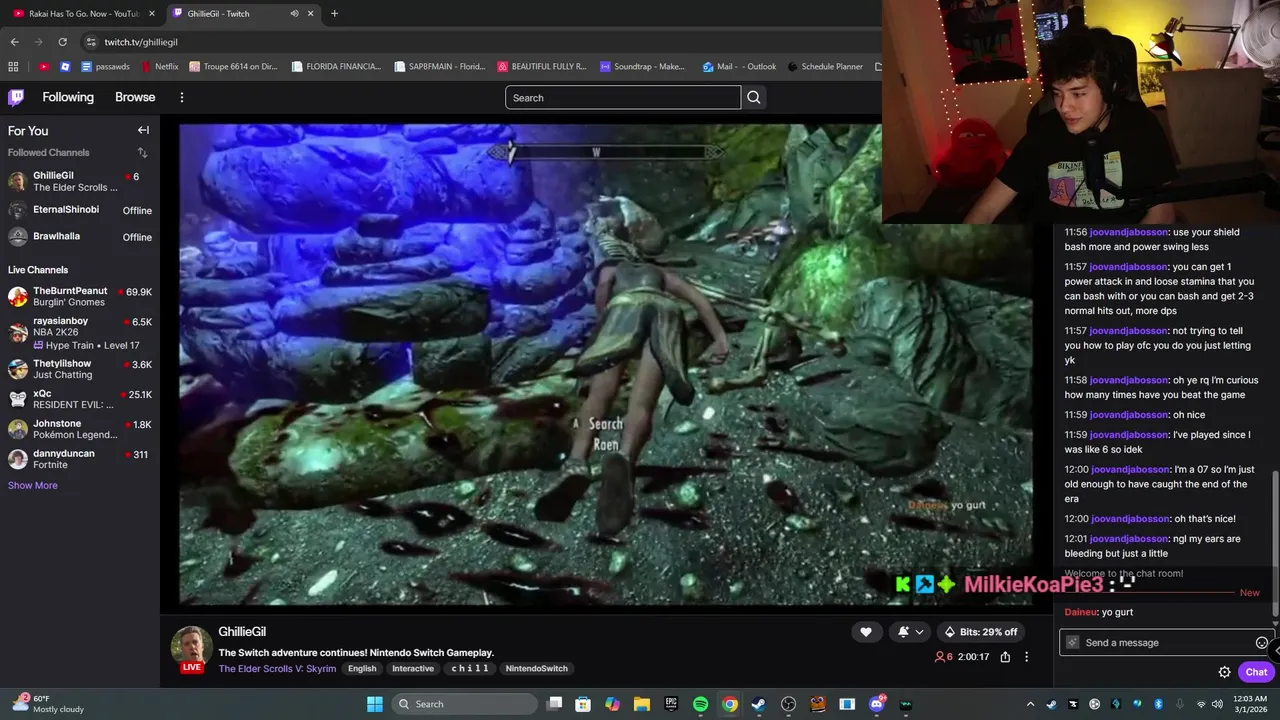Launch Epic Games from the taskbar
This screenshot has width=1280, height=720.
click(671, 704)
